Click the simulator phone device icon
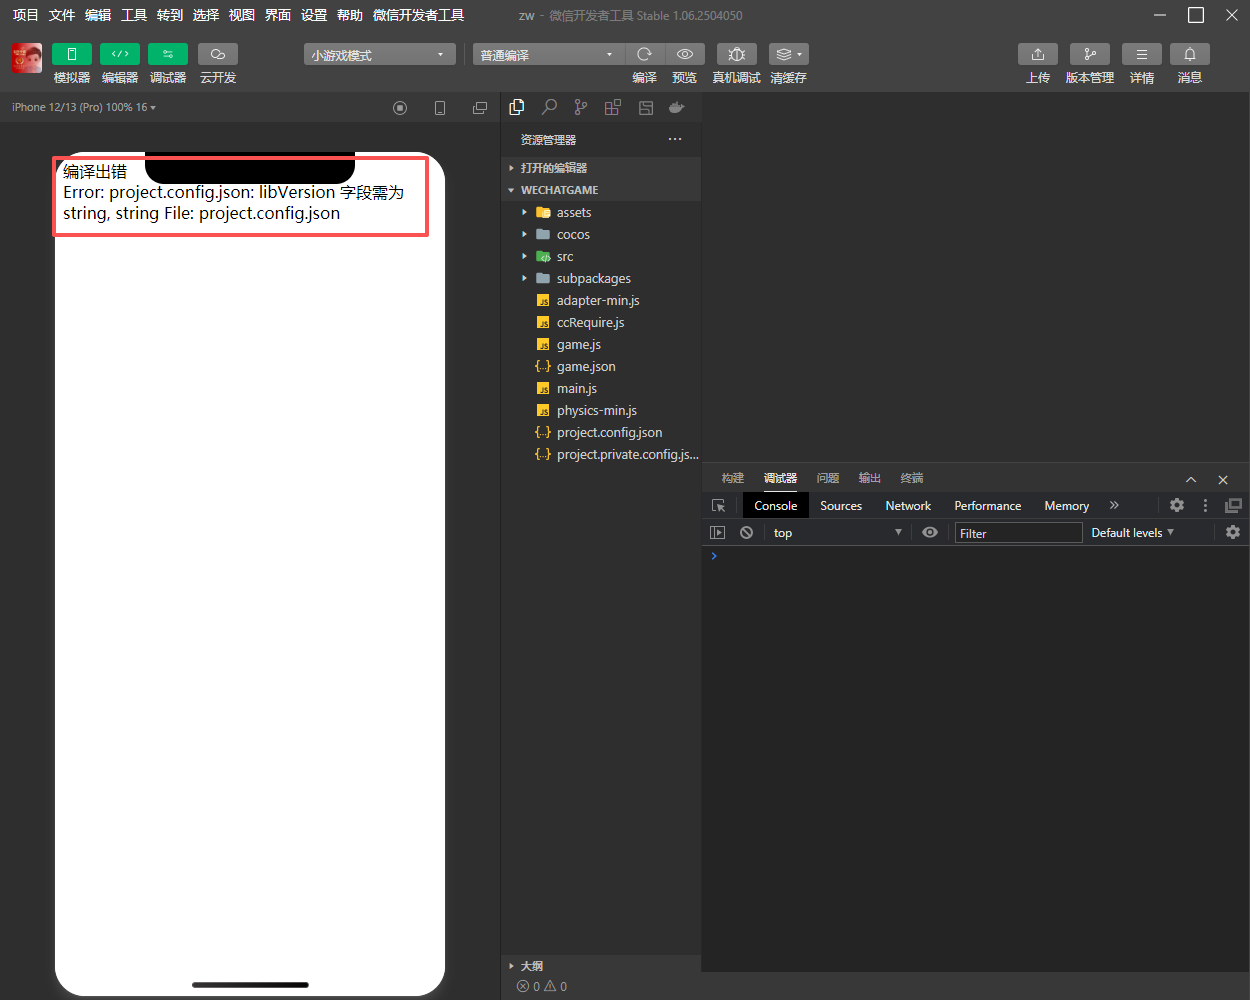This screenshot has width=1250, height=1000. click(x=440, y=108)
